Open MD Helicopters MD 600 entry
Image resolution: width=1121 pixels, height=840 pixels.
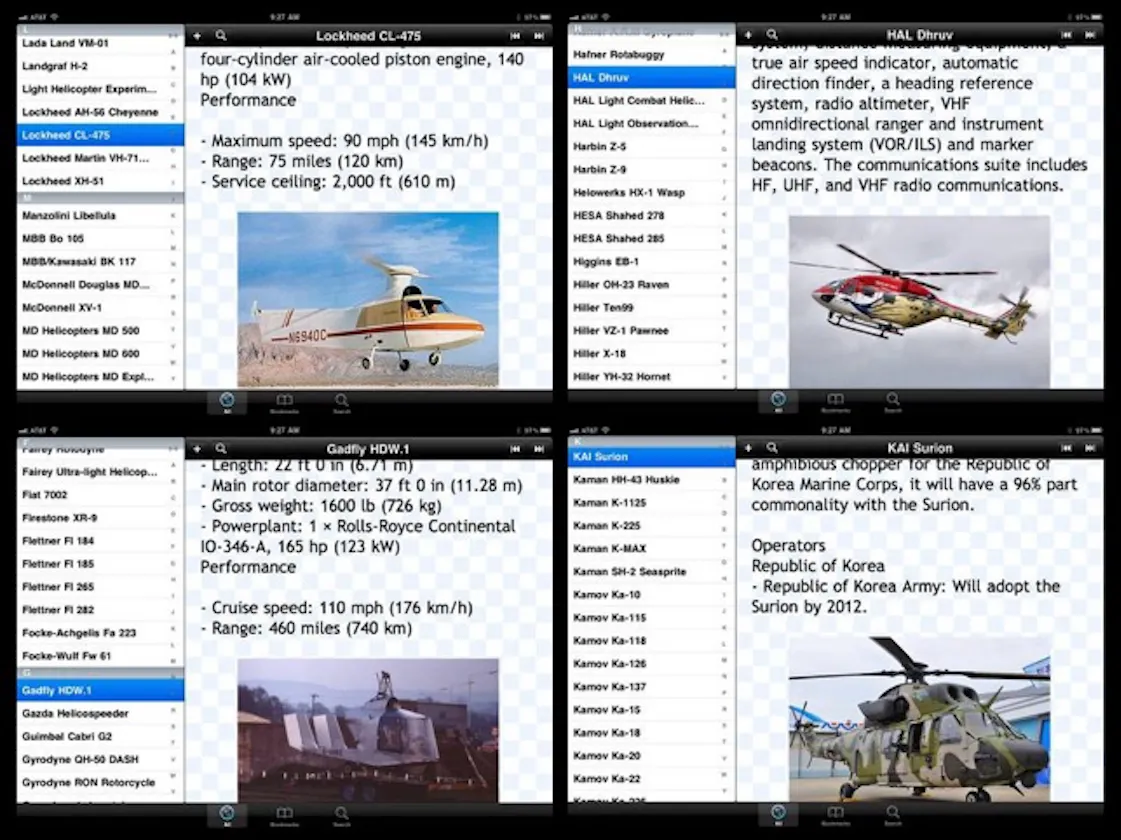pos(100,353)
